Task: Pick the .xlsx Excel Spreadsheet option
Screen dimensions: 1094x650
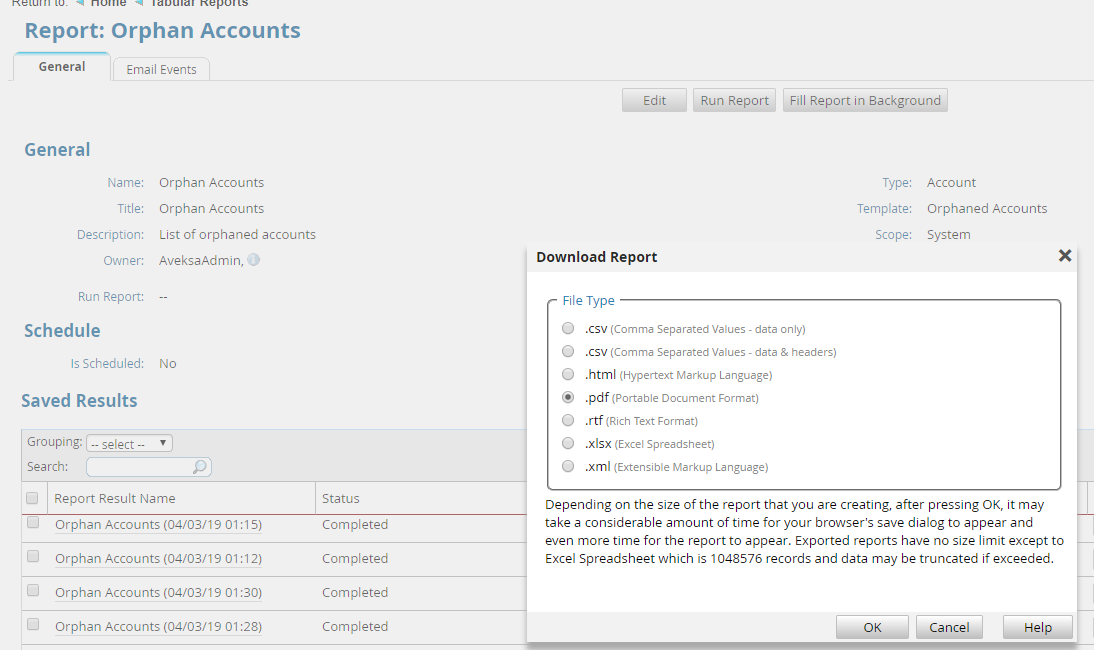Action: (568, 444)
